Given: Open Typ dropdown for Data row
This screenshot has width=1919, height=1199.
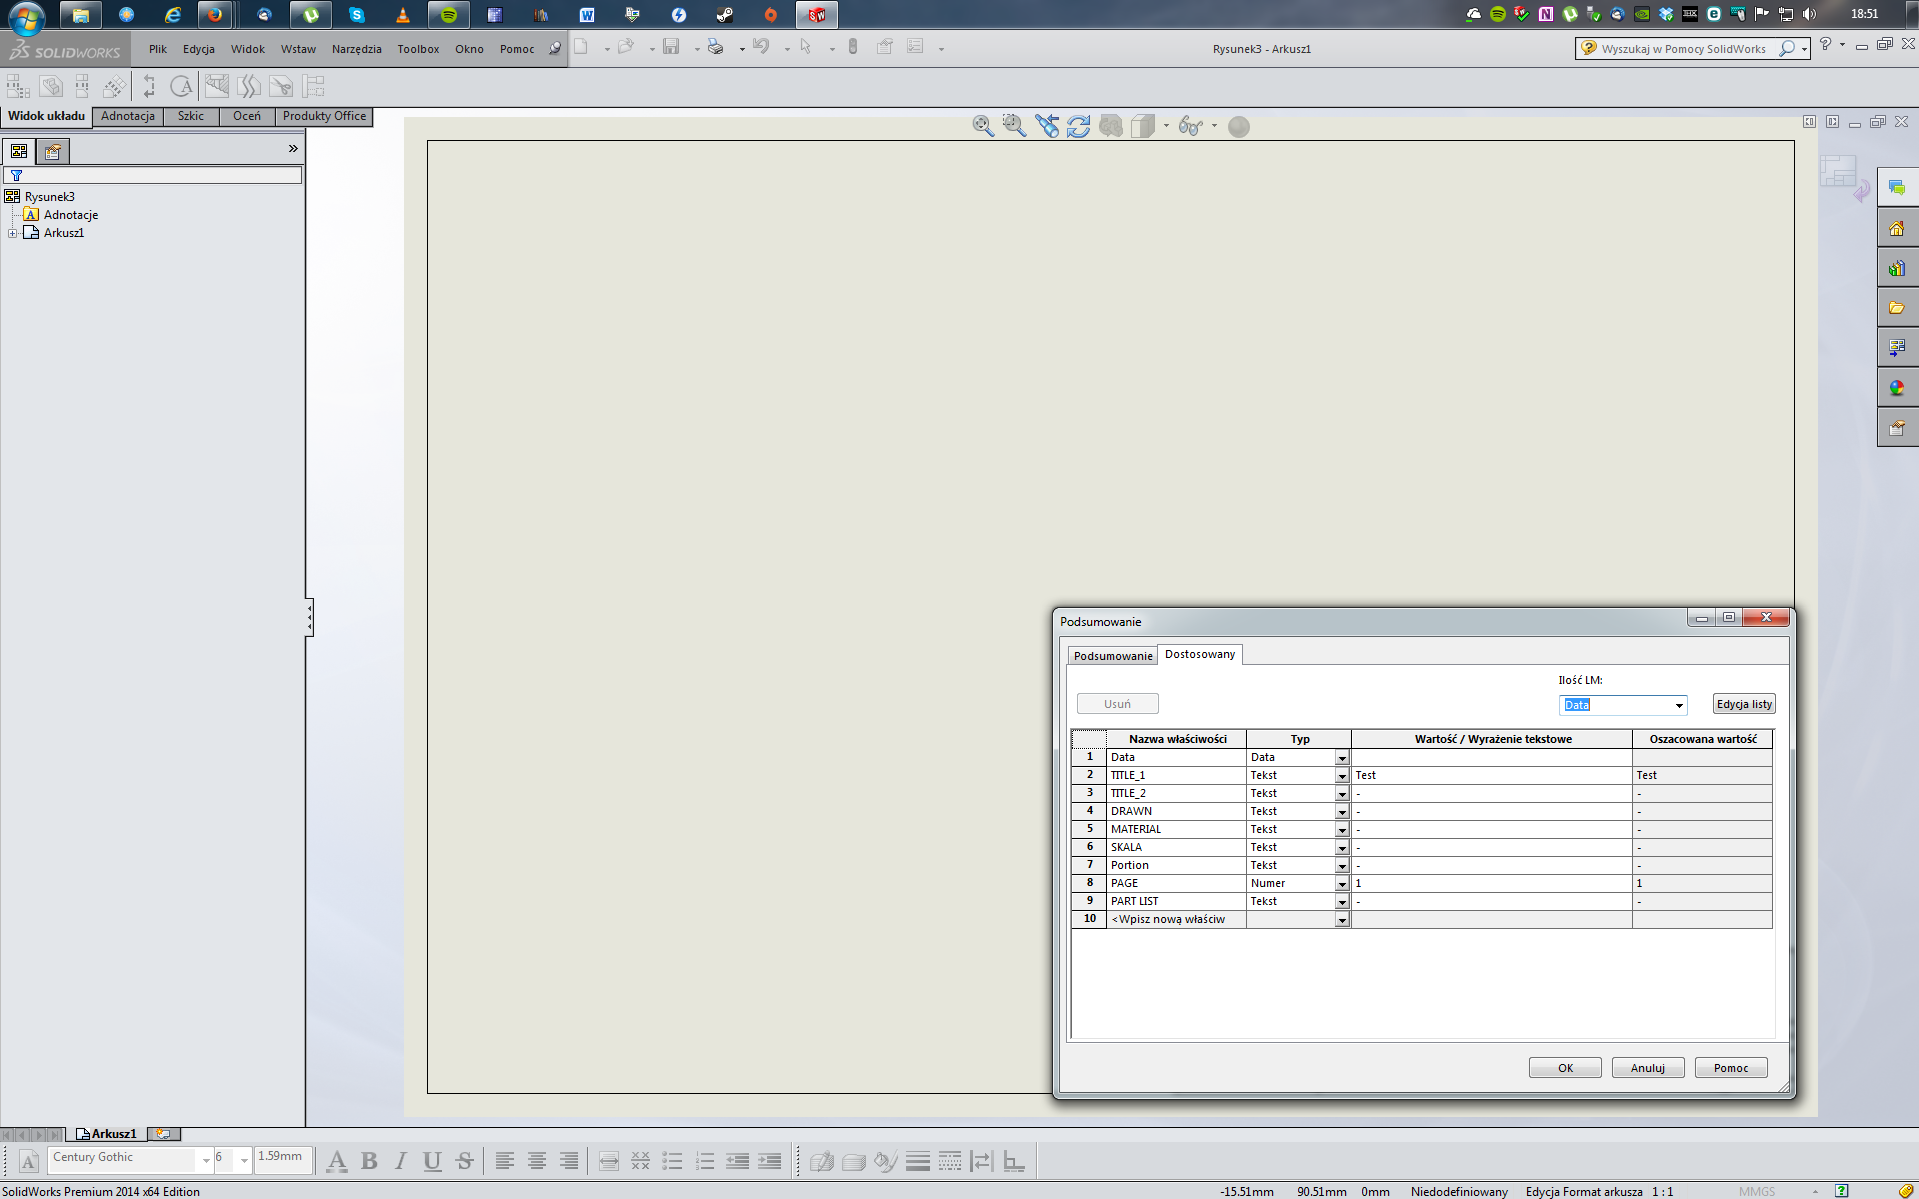Looking at the screenshot, I should tap(1342, 758).
